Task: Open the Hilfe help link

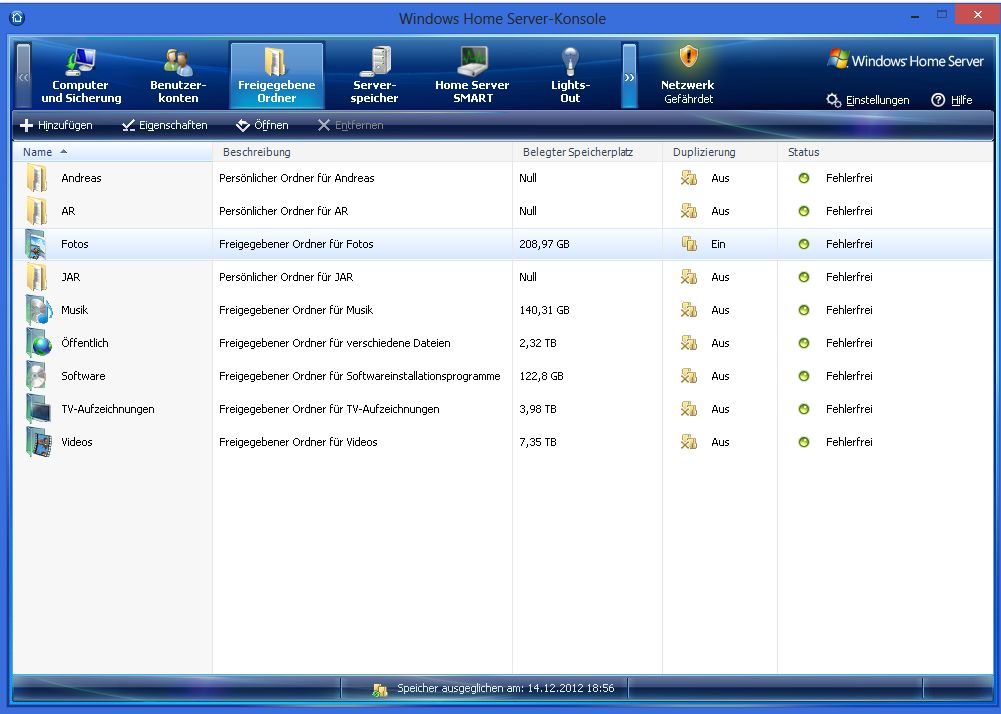Action: [952, 100]
